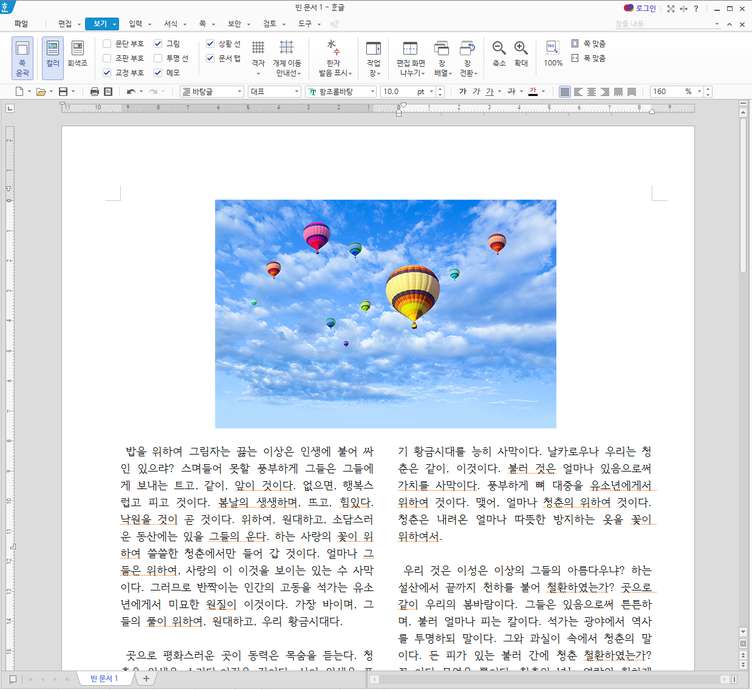Uncheck the 그림 checkbox

[158, 44]
